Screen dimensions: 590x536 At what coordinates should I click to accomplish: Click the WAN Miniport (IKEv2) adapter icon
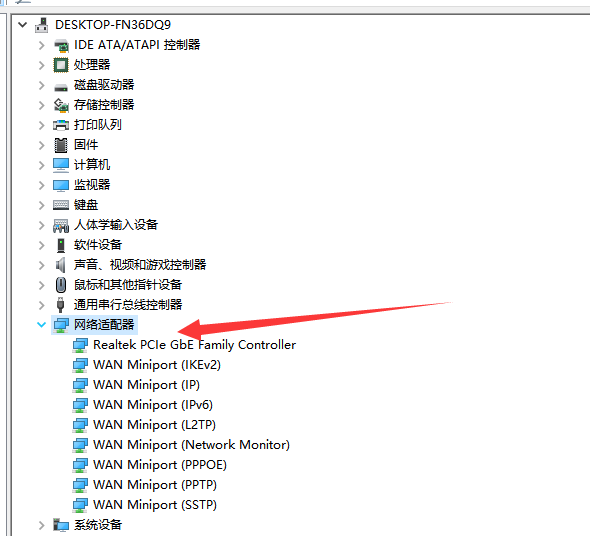[x=80, y=365]
